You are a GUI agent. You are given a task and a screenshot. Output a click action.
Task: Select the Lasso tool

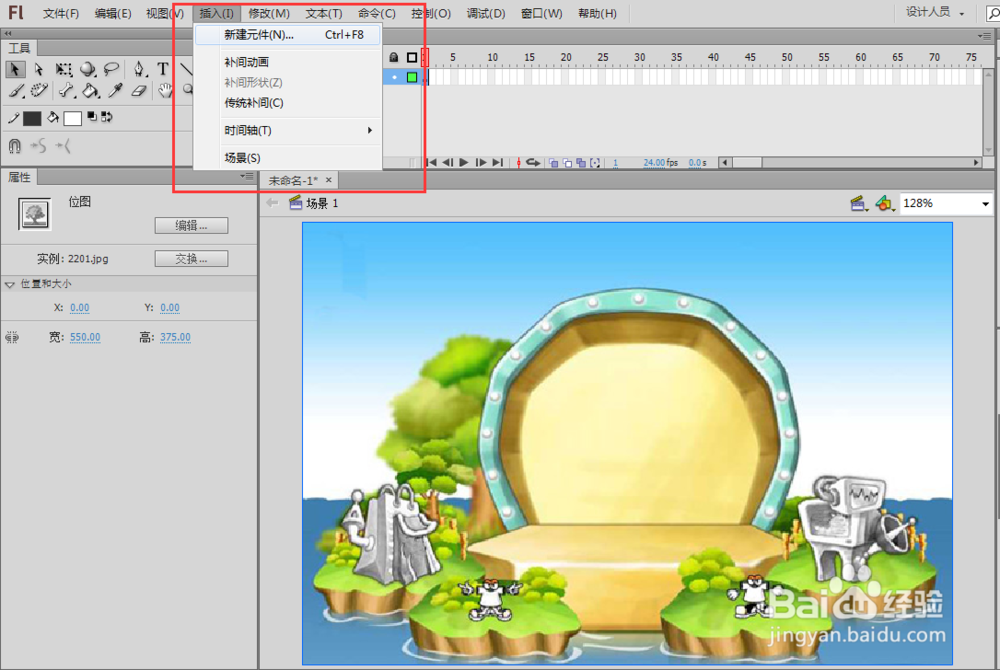coord(112,69)
